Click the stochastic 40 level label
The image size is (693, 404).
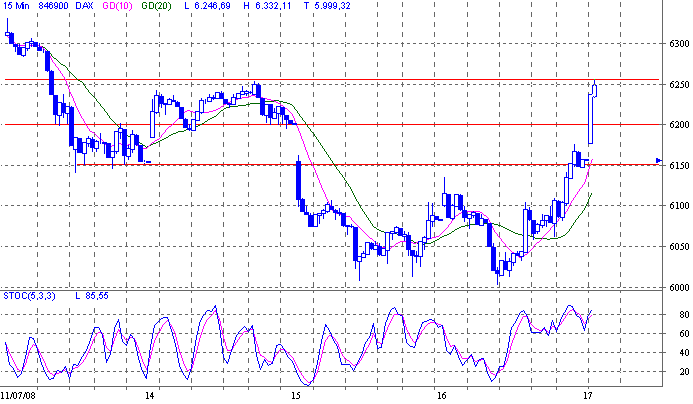(684, 353)
